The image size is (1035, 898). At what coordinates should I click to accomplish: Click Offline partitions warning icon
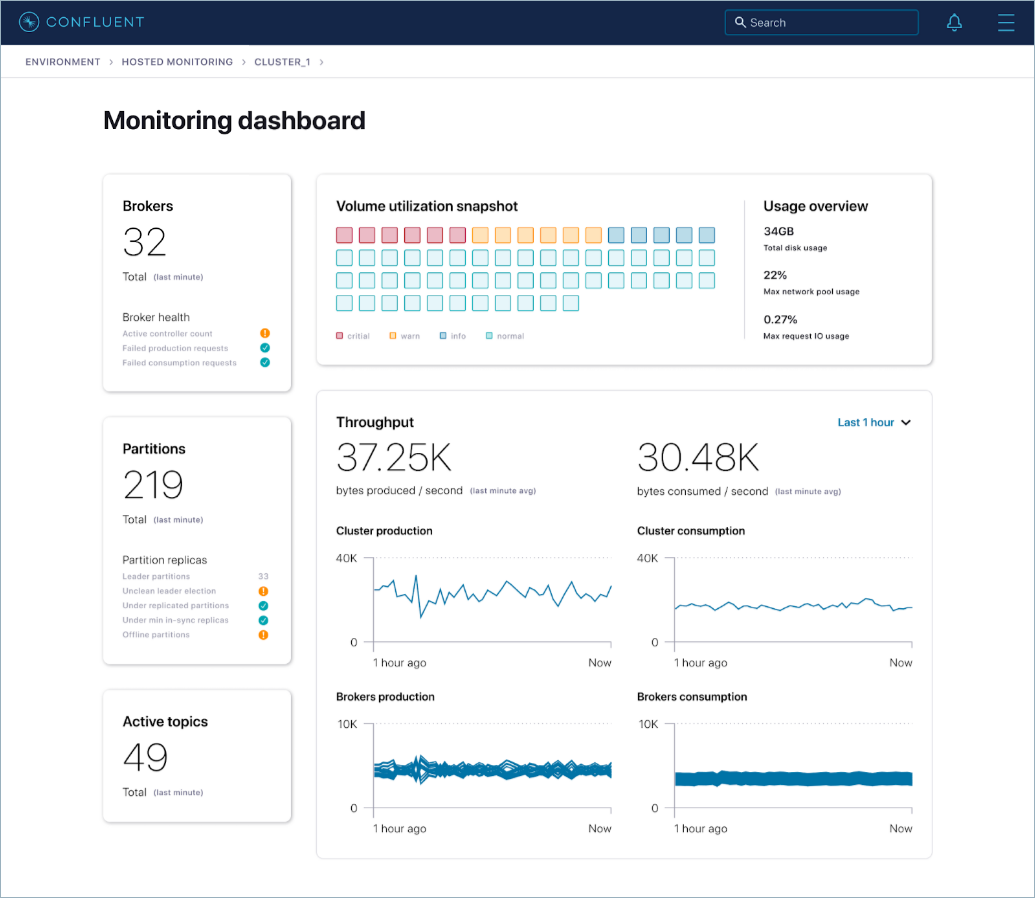[264, 635]
